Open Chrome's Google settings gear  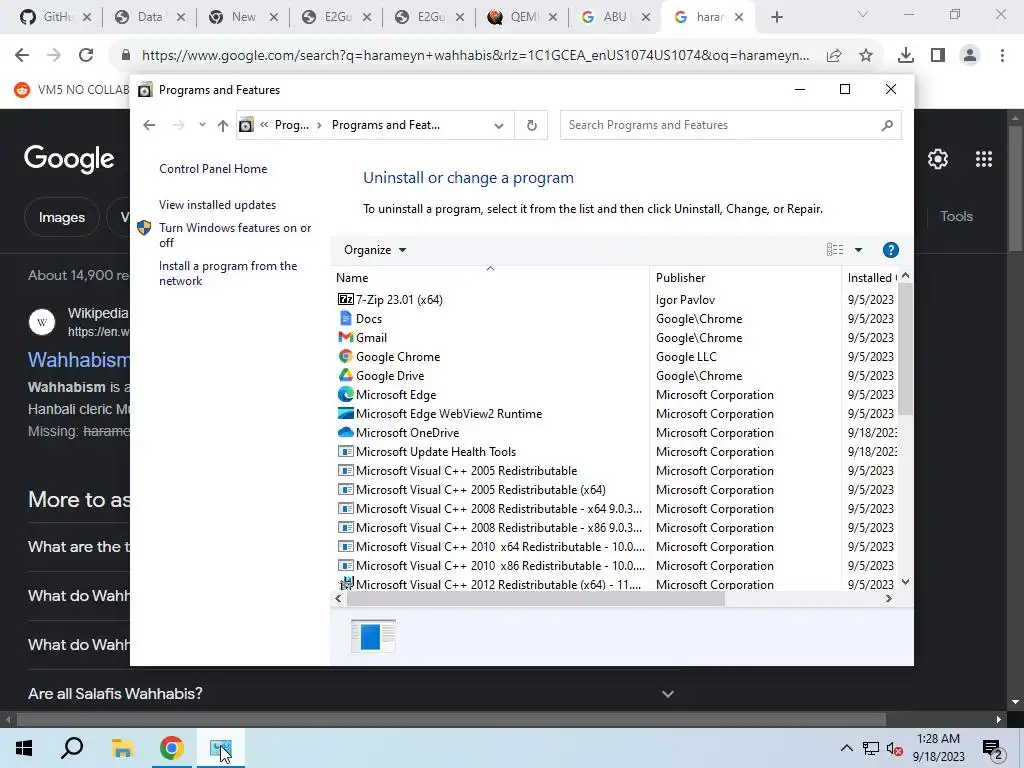[x=938, y=159]
